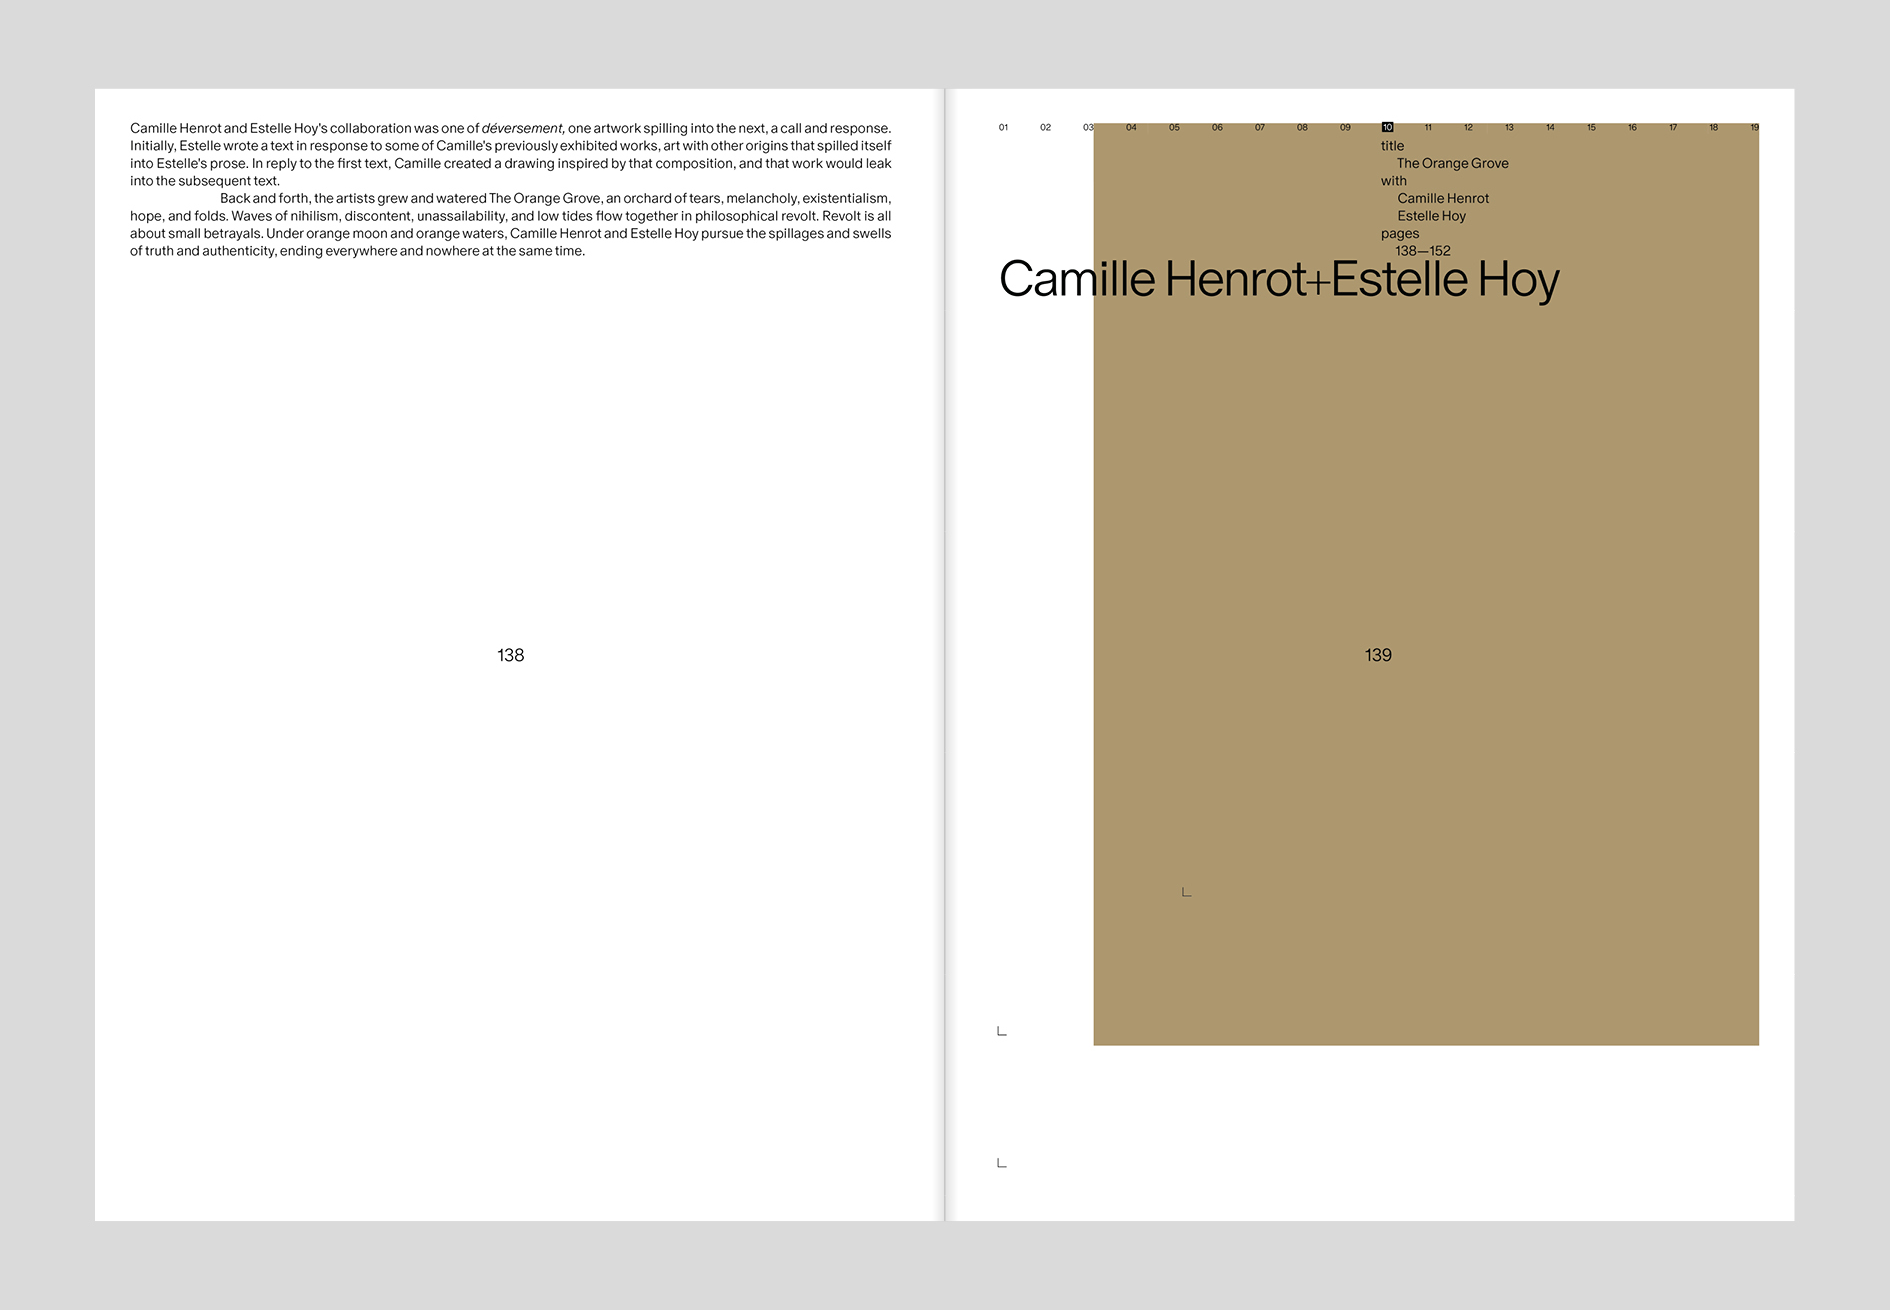The height and width of the screenshot is (1310, 1890).
Task: Jump to chapter 19 in the index strip
Action: [1754, 127]
